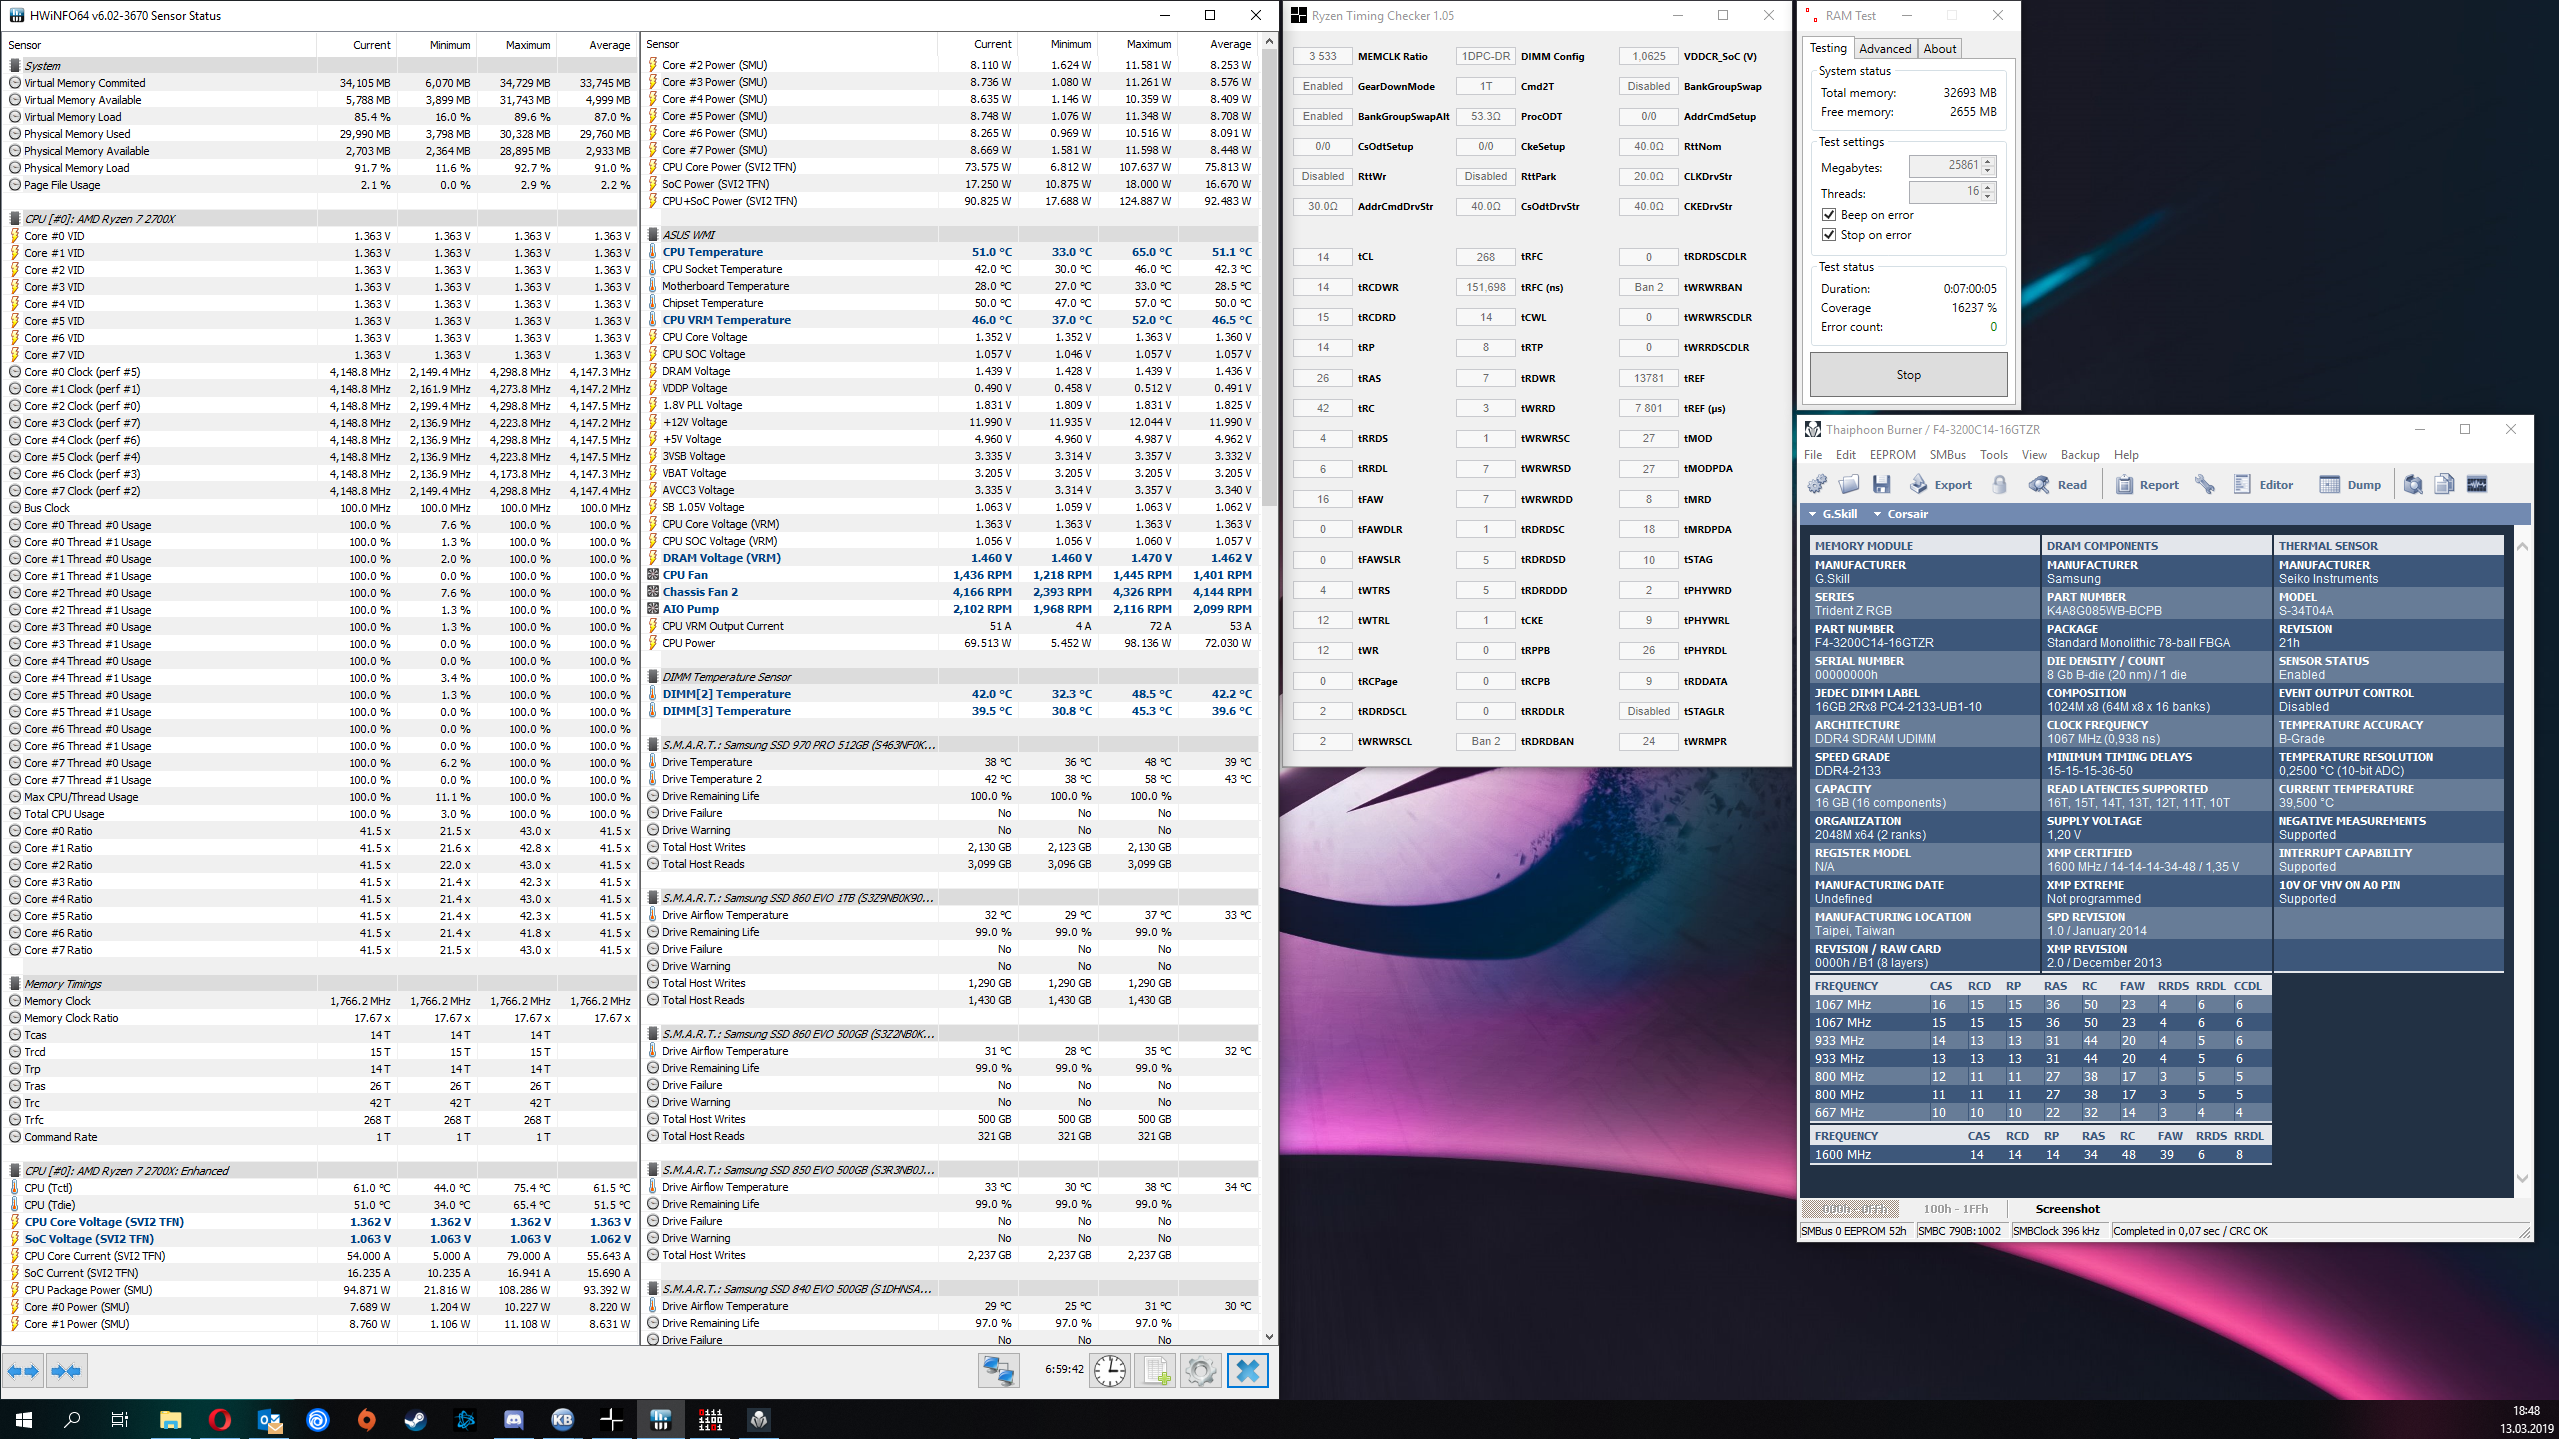Open Steam from the taskbar
This screenshot has width=2559, height=1439.
pyautogui.click(x=414, y=1419)
